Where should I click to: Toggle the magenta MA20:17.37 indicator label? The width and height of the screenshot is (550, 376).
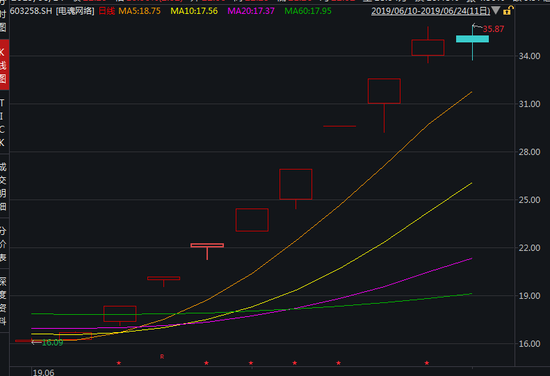tap(251, 11)
